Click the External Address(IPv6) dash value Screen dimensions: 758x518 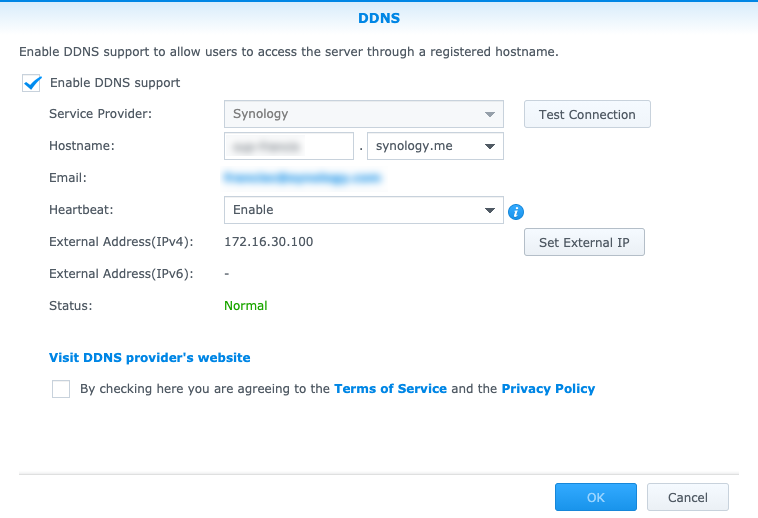click(227, 274)
